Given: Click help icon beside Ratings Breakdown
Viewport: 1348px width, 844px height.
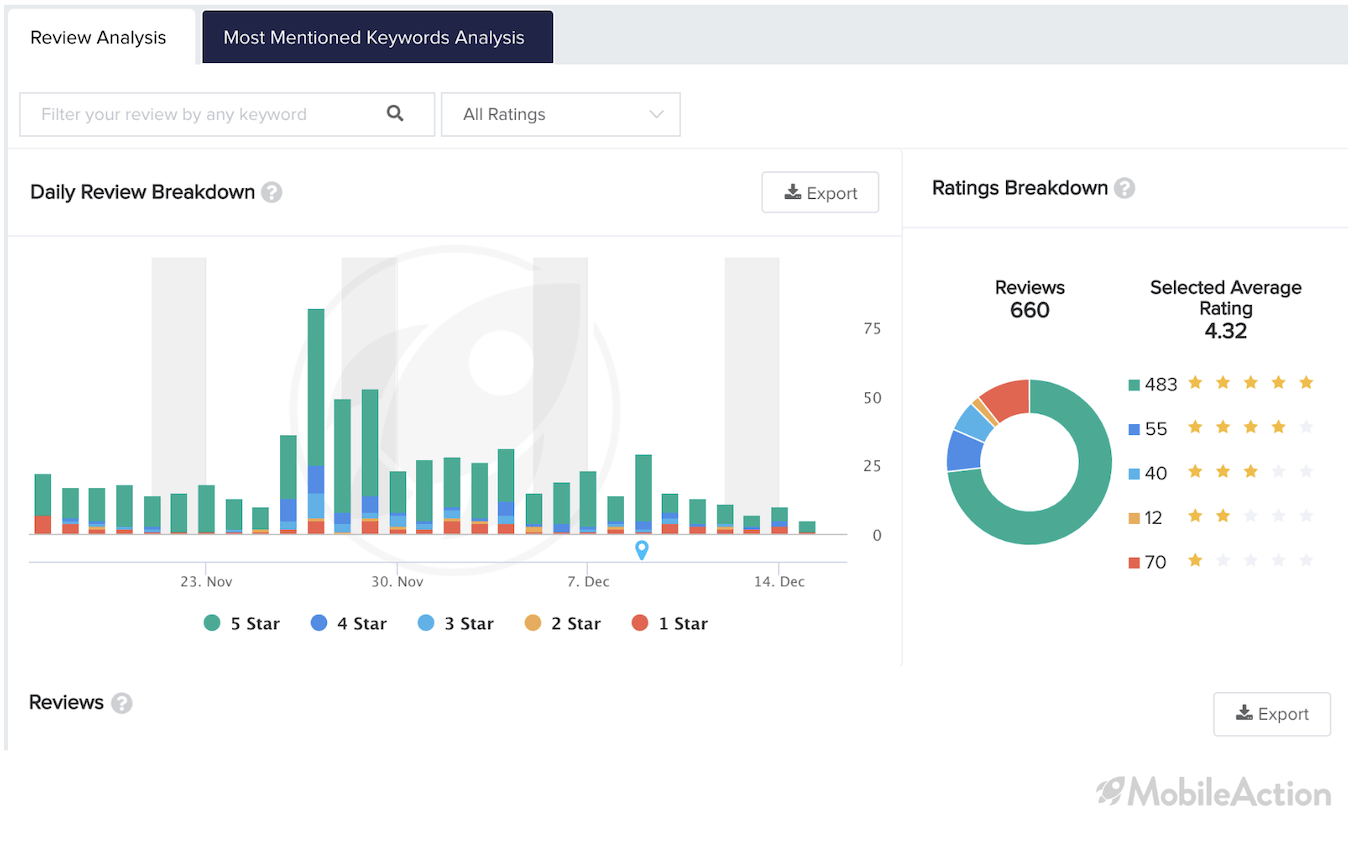Looking at the screenshot, I should (1125, 188).
